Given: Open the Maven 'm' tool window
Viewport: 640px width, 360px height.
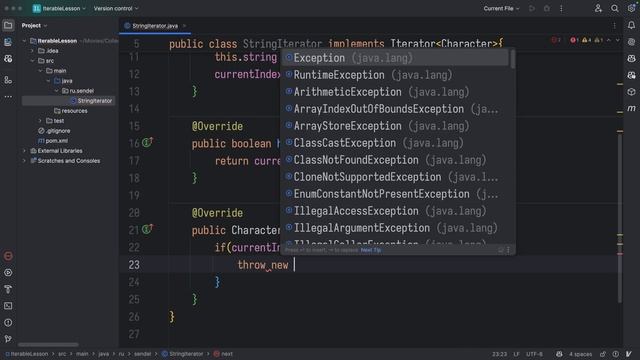Looking at the screenshot, I should 631,108.
